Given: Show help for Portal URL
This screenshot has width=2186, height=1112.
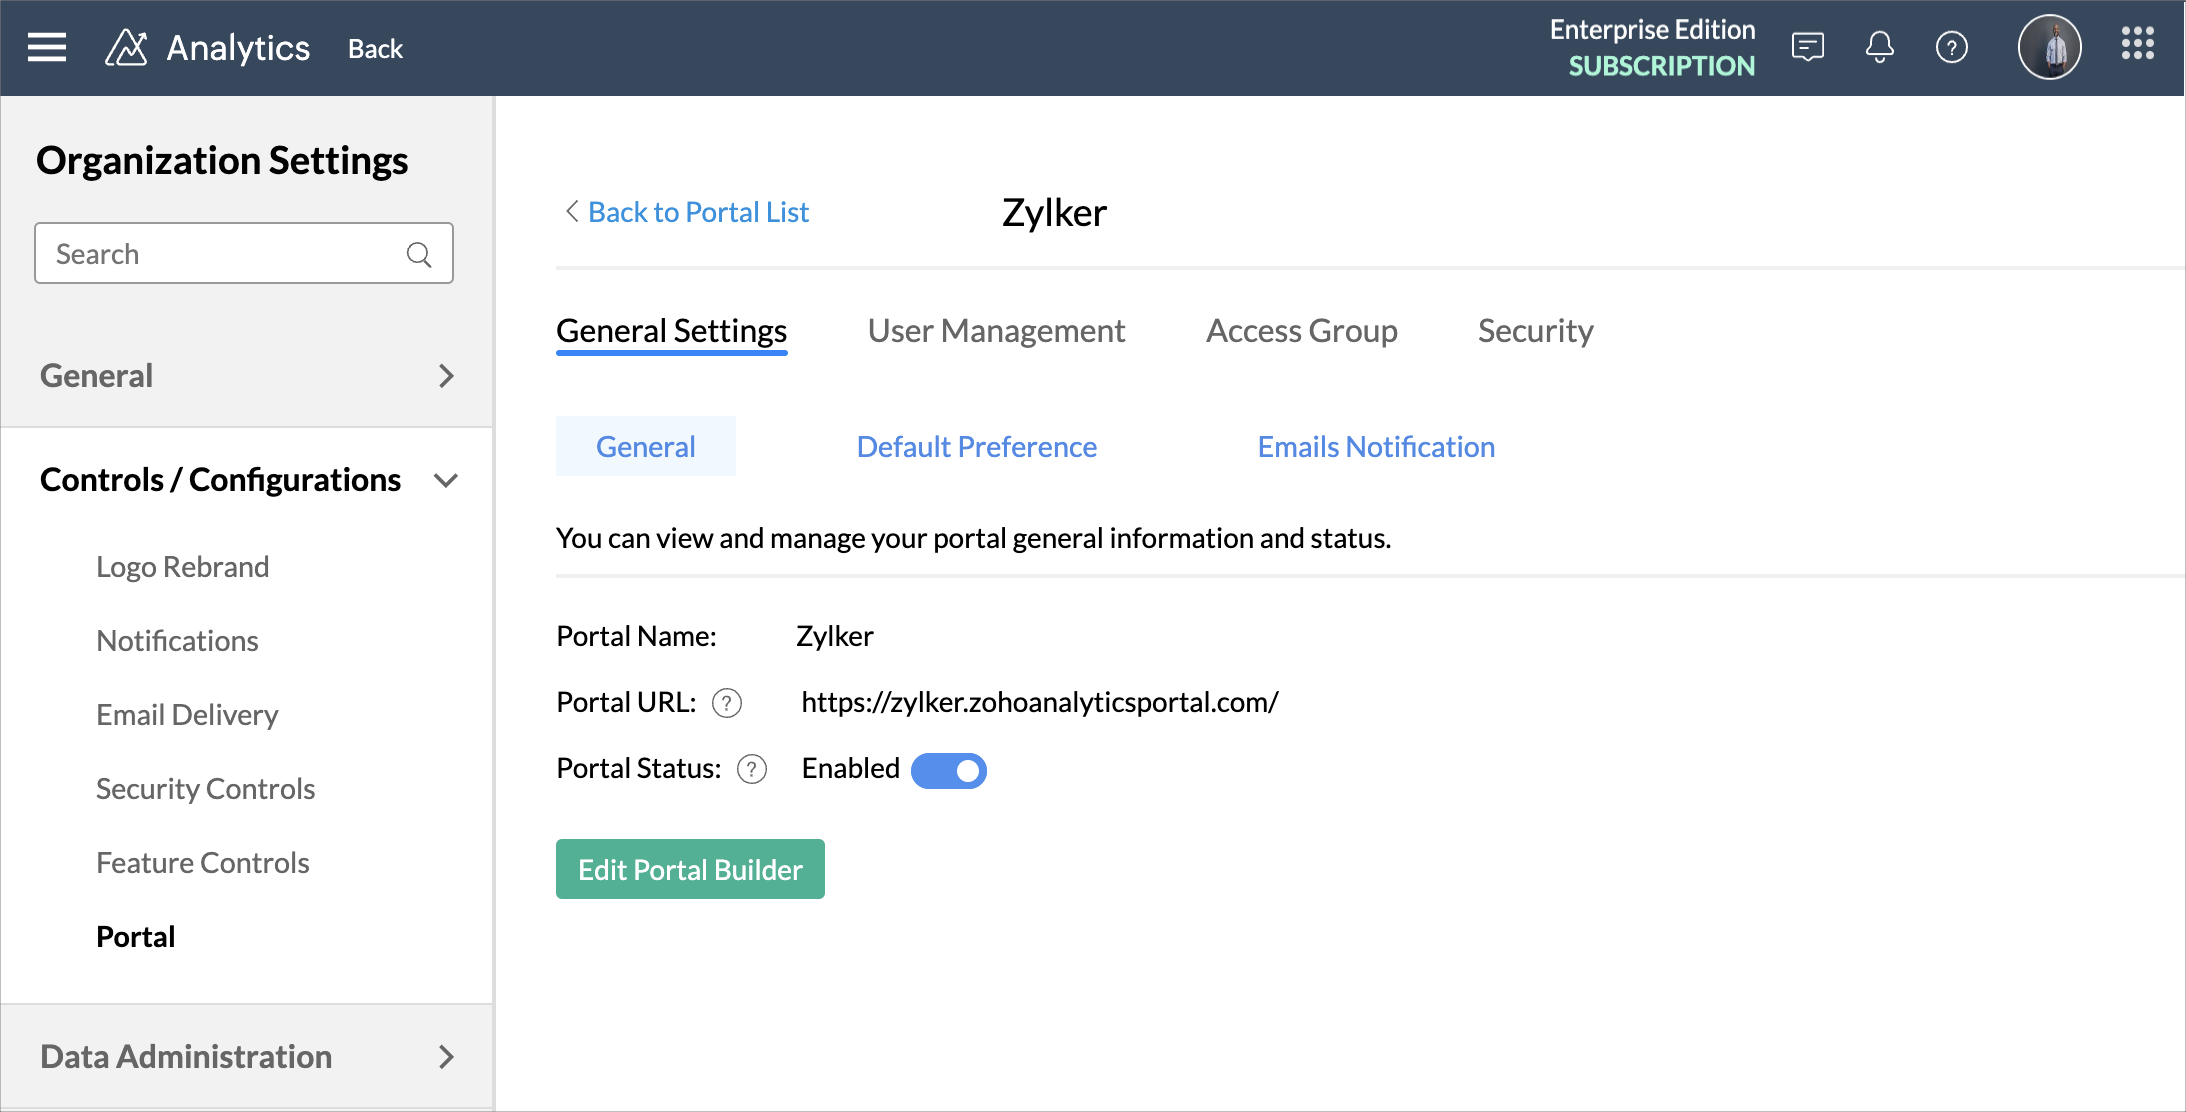Looking at the screenshot, I should [x=727, y=703].
